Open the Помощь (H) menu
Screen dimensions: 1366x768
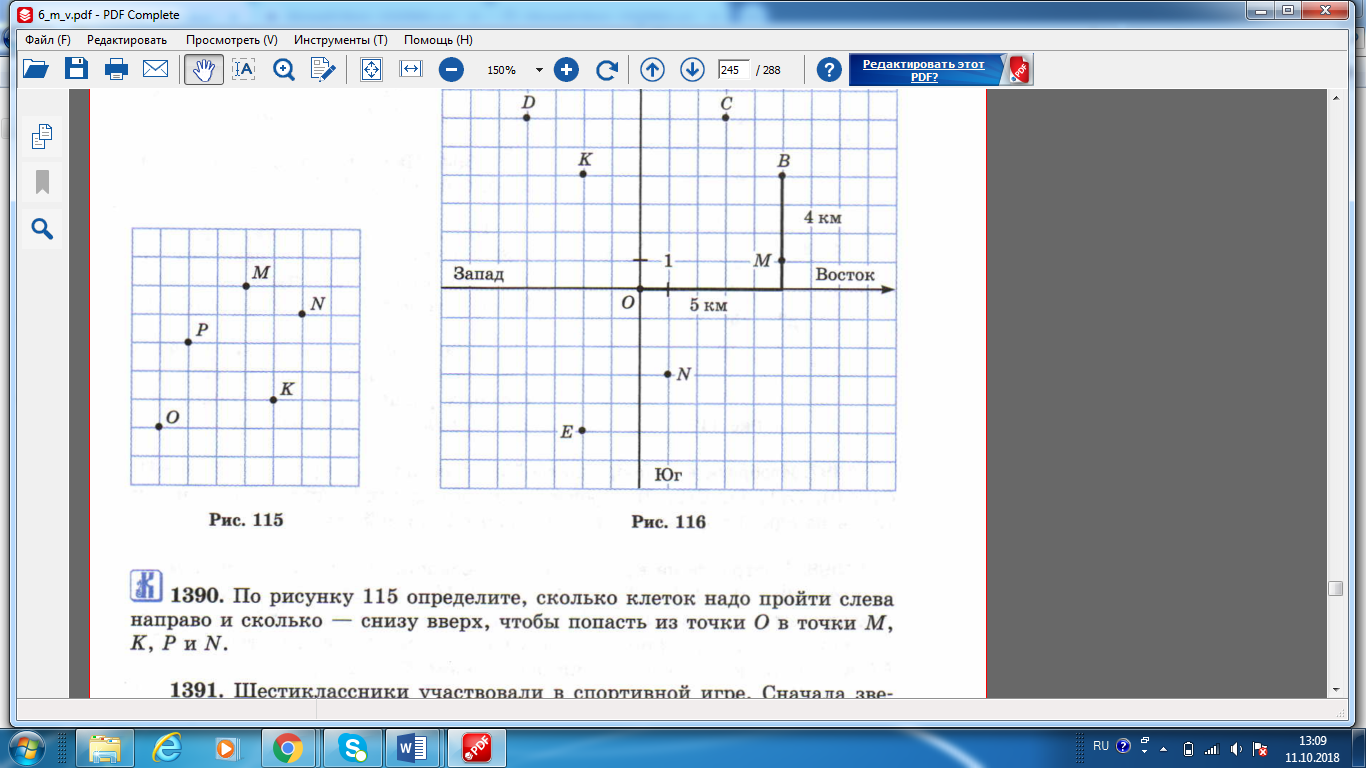pos(438,40)
